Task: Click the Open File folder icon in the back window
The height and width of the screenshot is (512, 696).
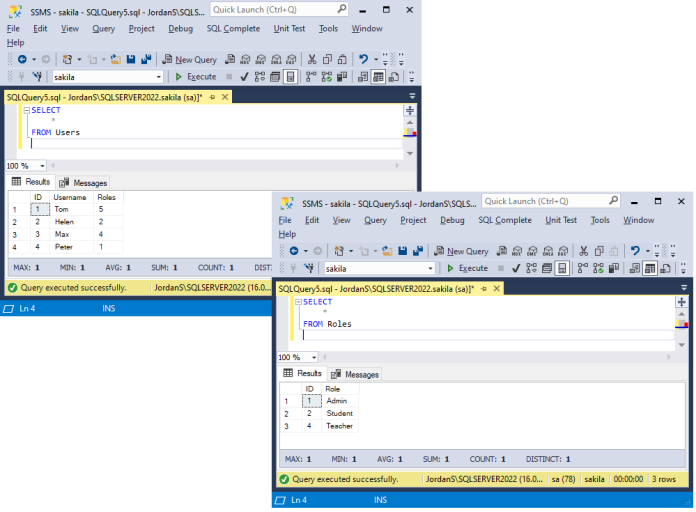Action: click(116, 59)
